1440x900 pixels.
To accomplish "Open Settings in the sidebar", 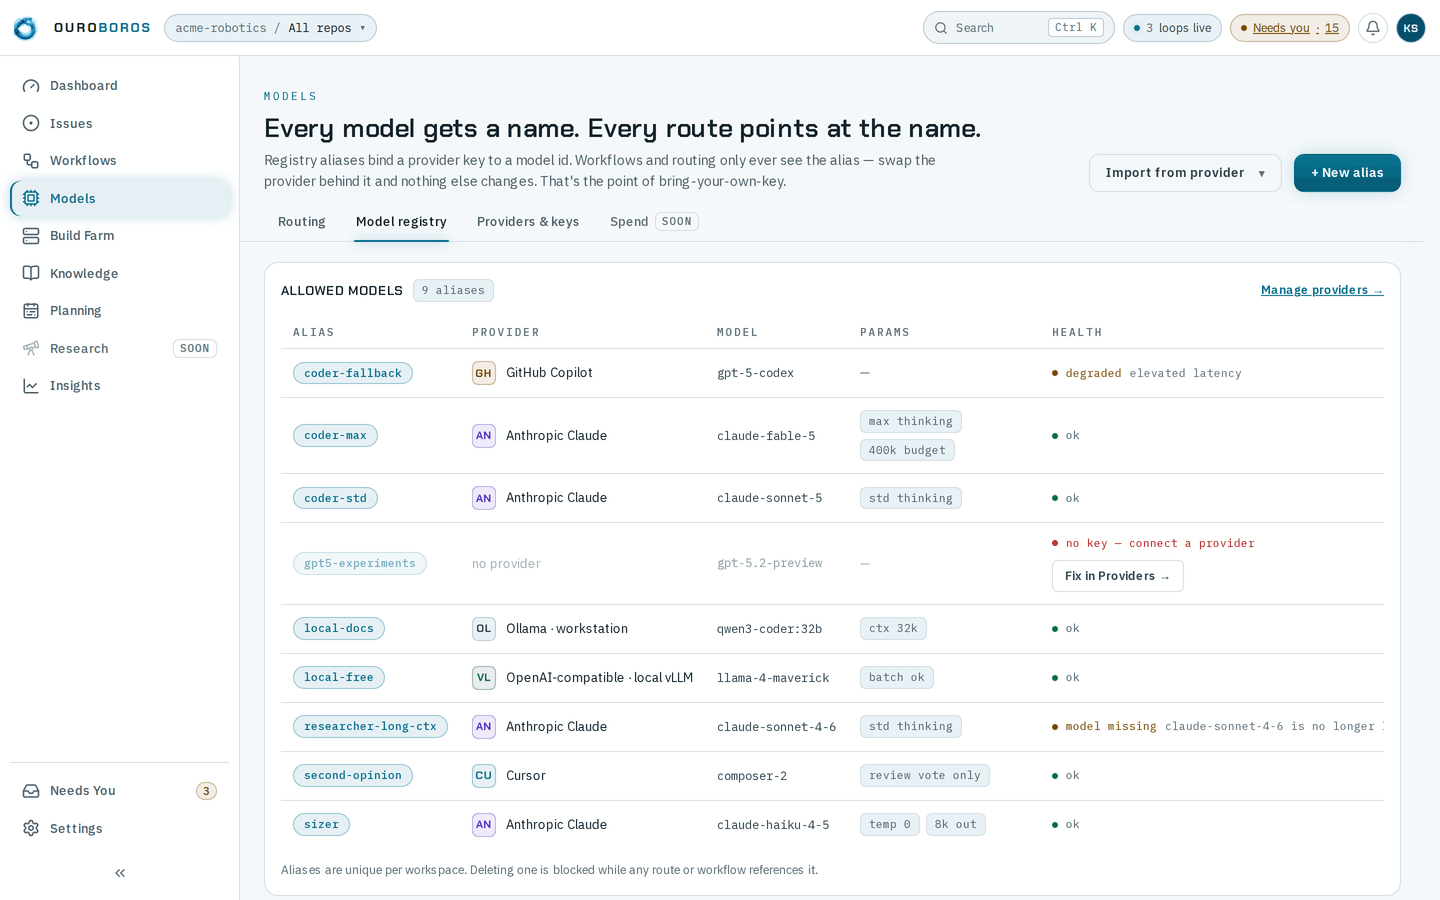I will point(120,828).
